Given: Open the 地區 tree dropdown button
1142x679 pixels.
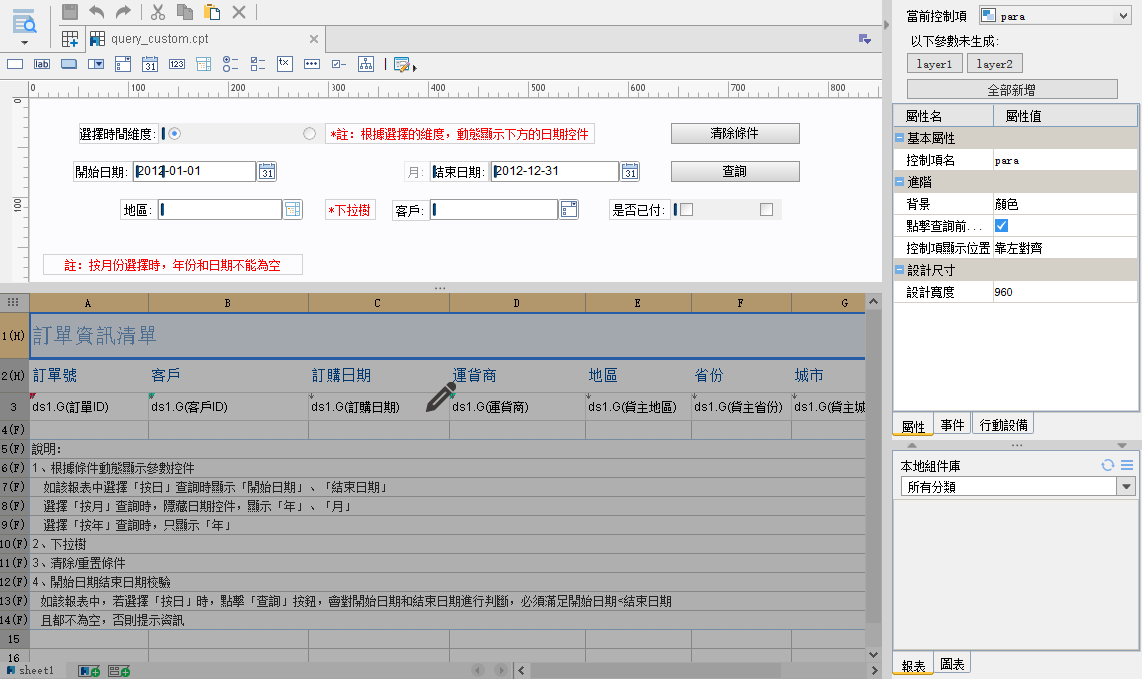Looking at the screenshot, I should point(293,210).
